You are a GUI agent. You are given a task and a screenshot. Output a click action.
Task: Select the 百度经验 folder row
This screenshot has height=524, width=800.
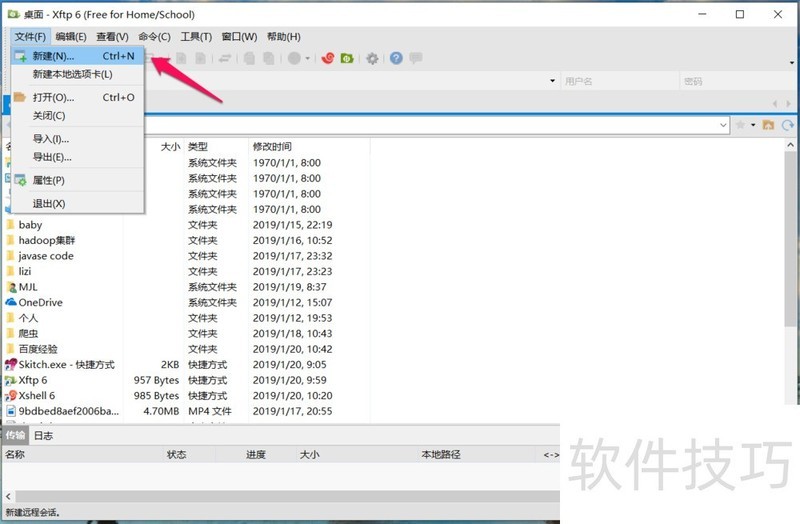pos(187,349)
